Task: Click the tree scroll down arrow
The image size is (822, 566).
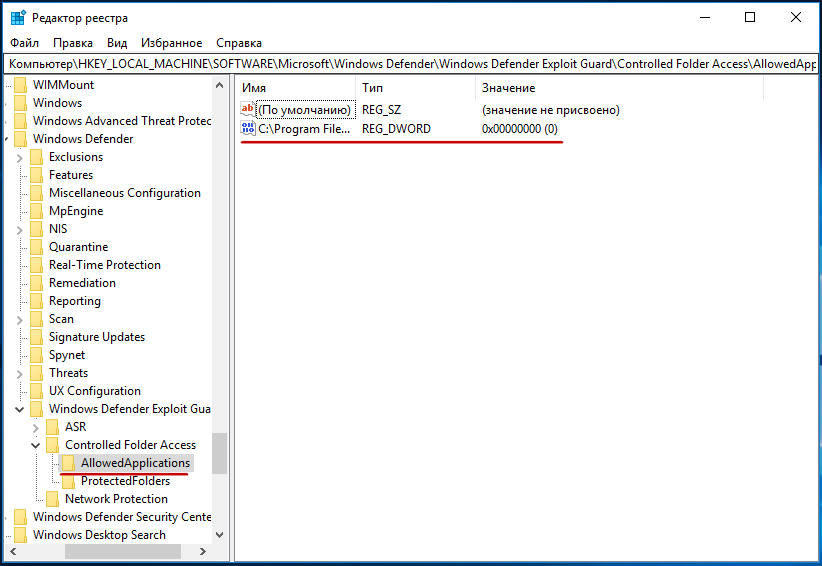Action: (220, 535)
